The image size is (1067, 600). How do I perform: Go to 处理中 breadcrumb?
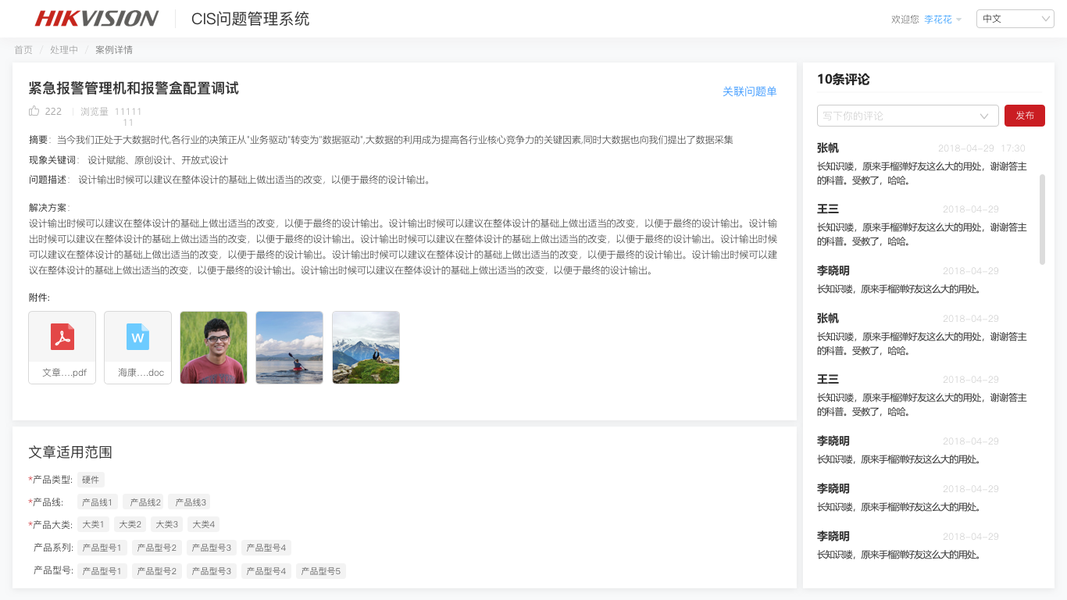click(x=64, y=50)
